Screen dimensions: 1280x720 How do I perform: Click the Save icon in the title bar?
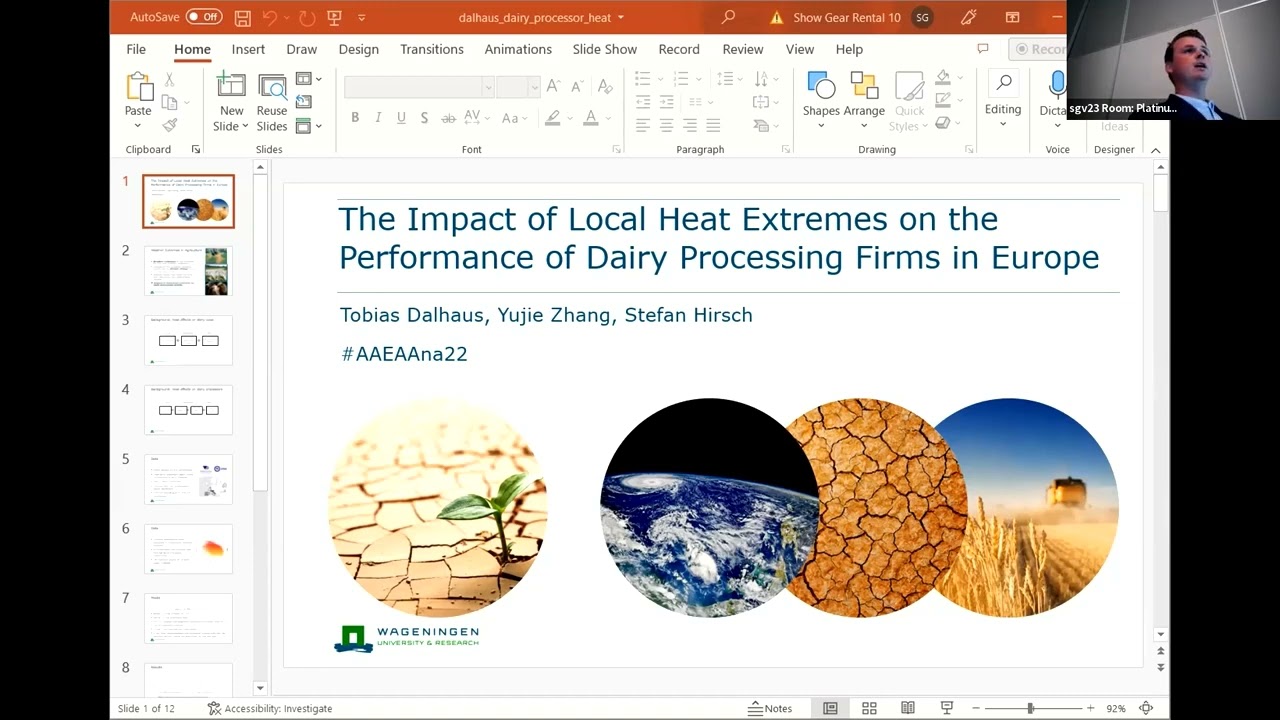[243, 17]
